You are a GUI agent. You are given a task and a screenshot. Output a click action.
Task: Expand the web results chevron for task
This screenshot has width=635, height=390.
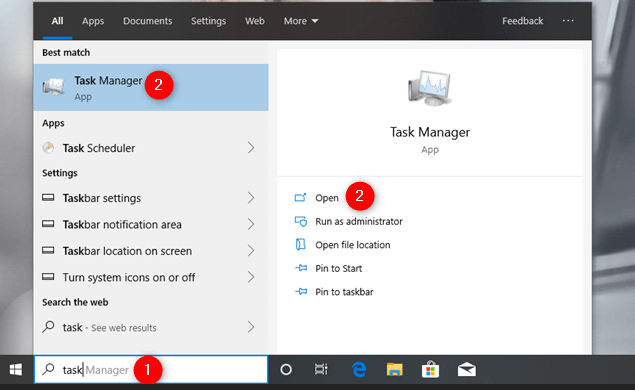click(251, 327)
